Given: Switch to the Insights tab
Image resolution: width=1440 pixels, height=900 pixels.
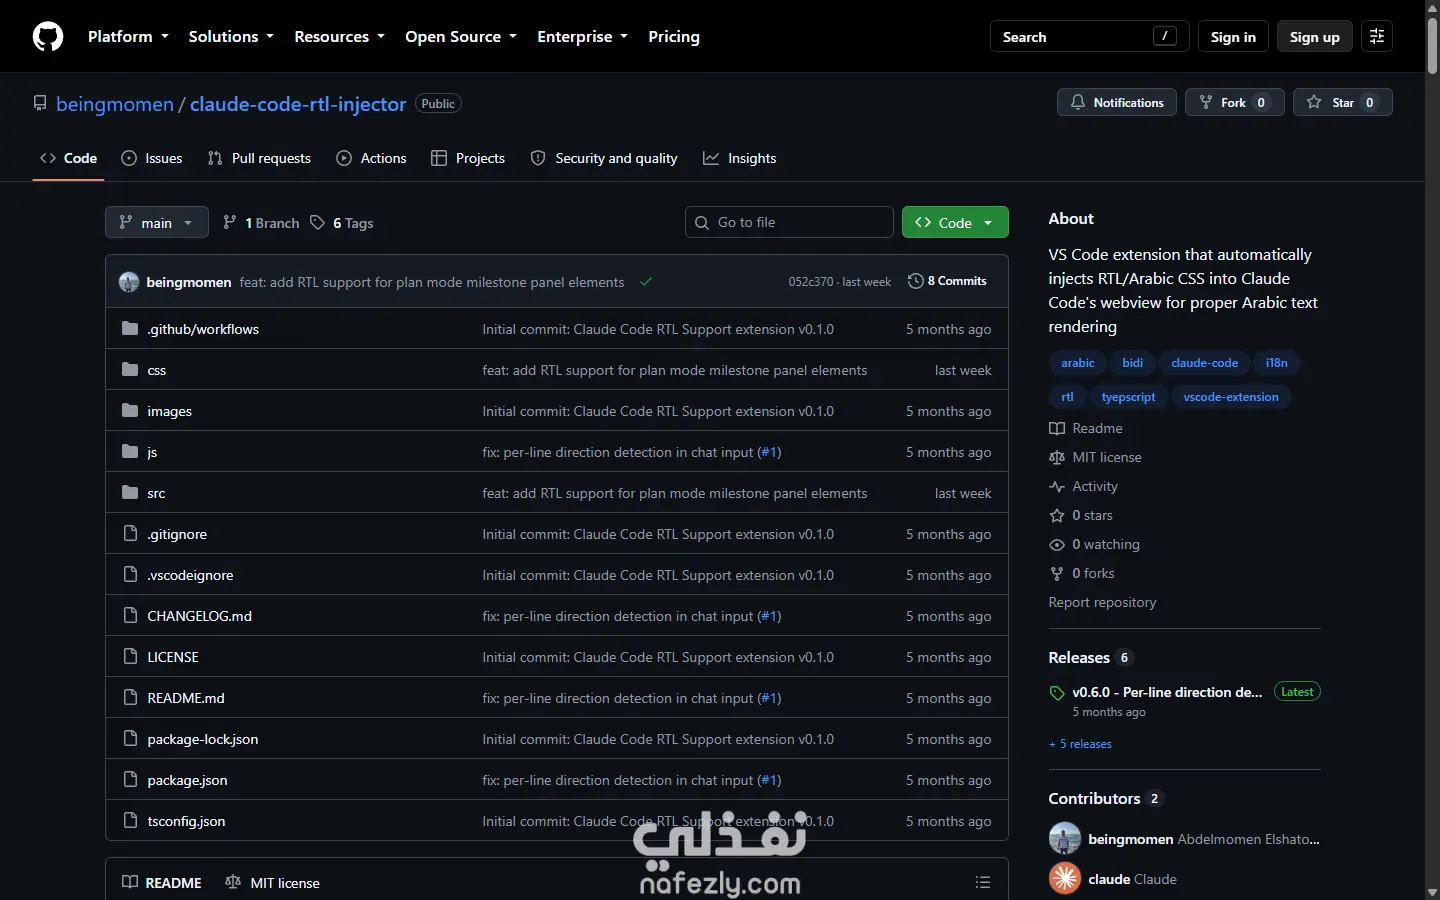Looking at the screenshot, I should (x=740, y=158).
